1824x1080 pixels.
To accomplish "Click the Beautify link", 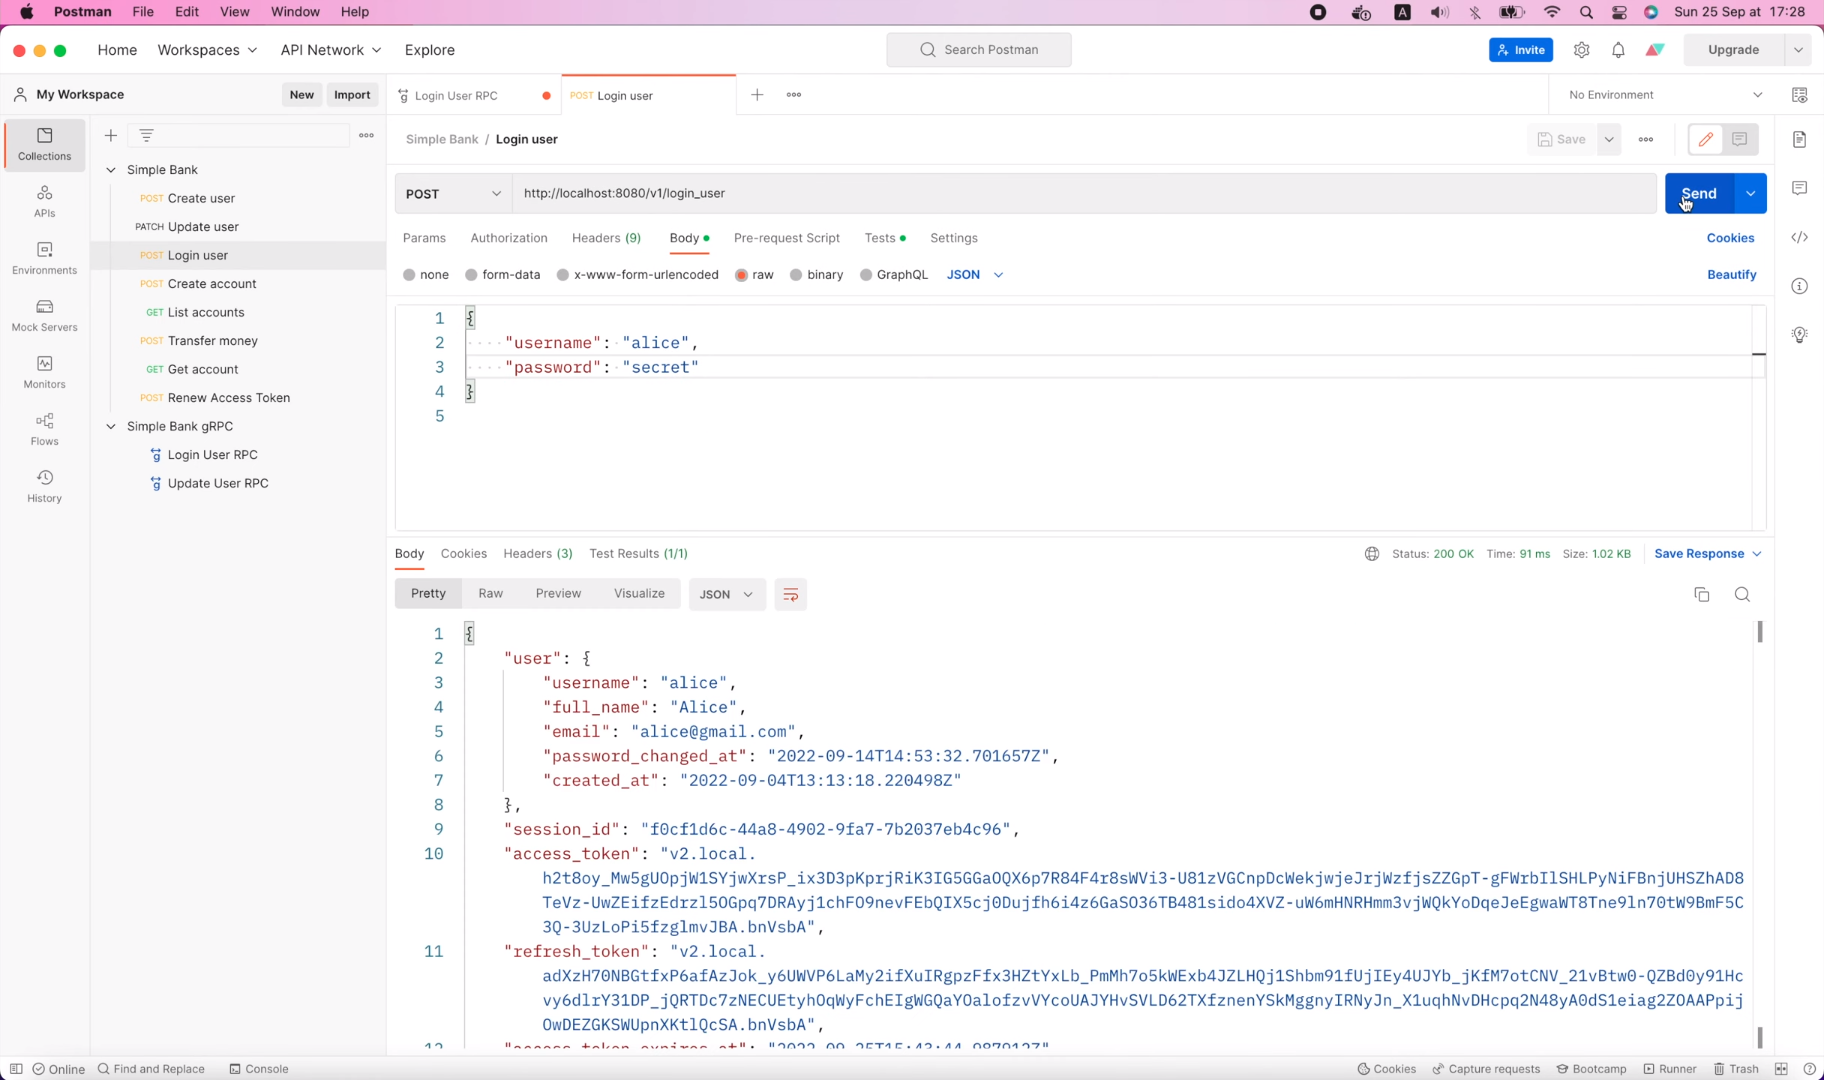I will pos(1731,275).
